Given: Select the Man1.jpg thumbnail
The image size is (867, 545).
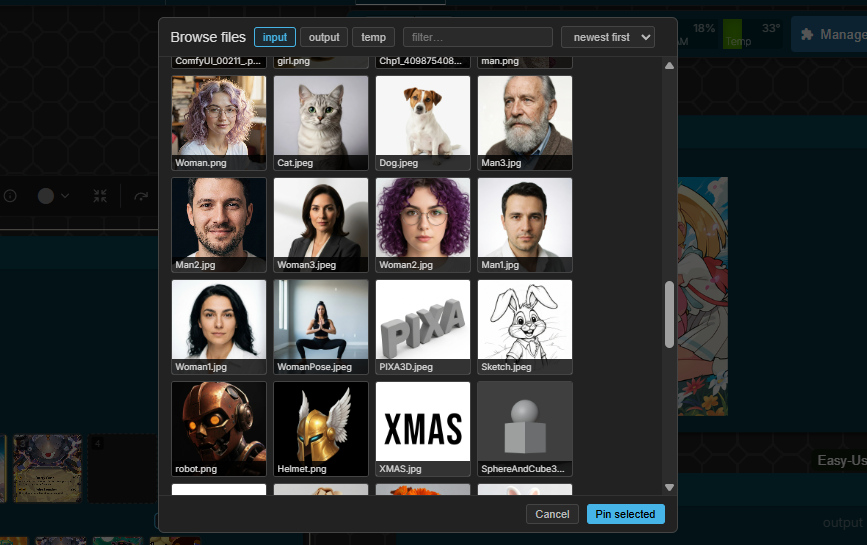Looking at the screenshot, I should (525, 225).
